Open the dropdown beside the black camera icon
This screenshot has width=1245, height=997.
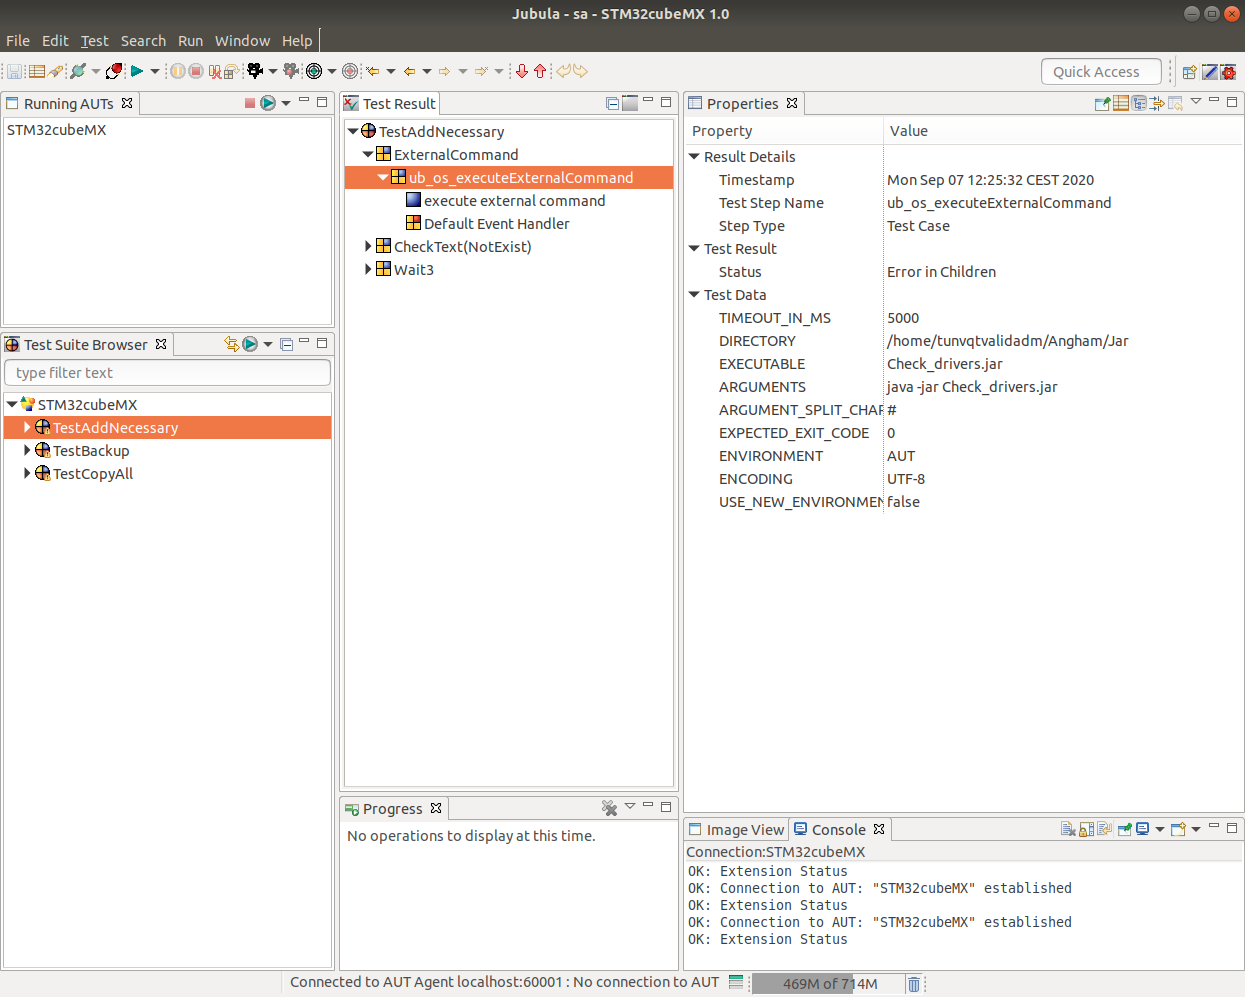(273, 71)
